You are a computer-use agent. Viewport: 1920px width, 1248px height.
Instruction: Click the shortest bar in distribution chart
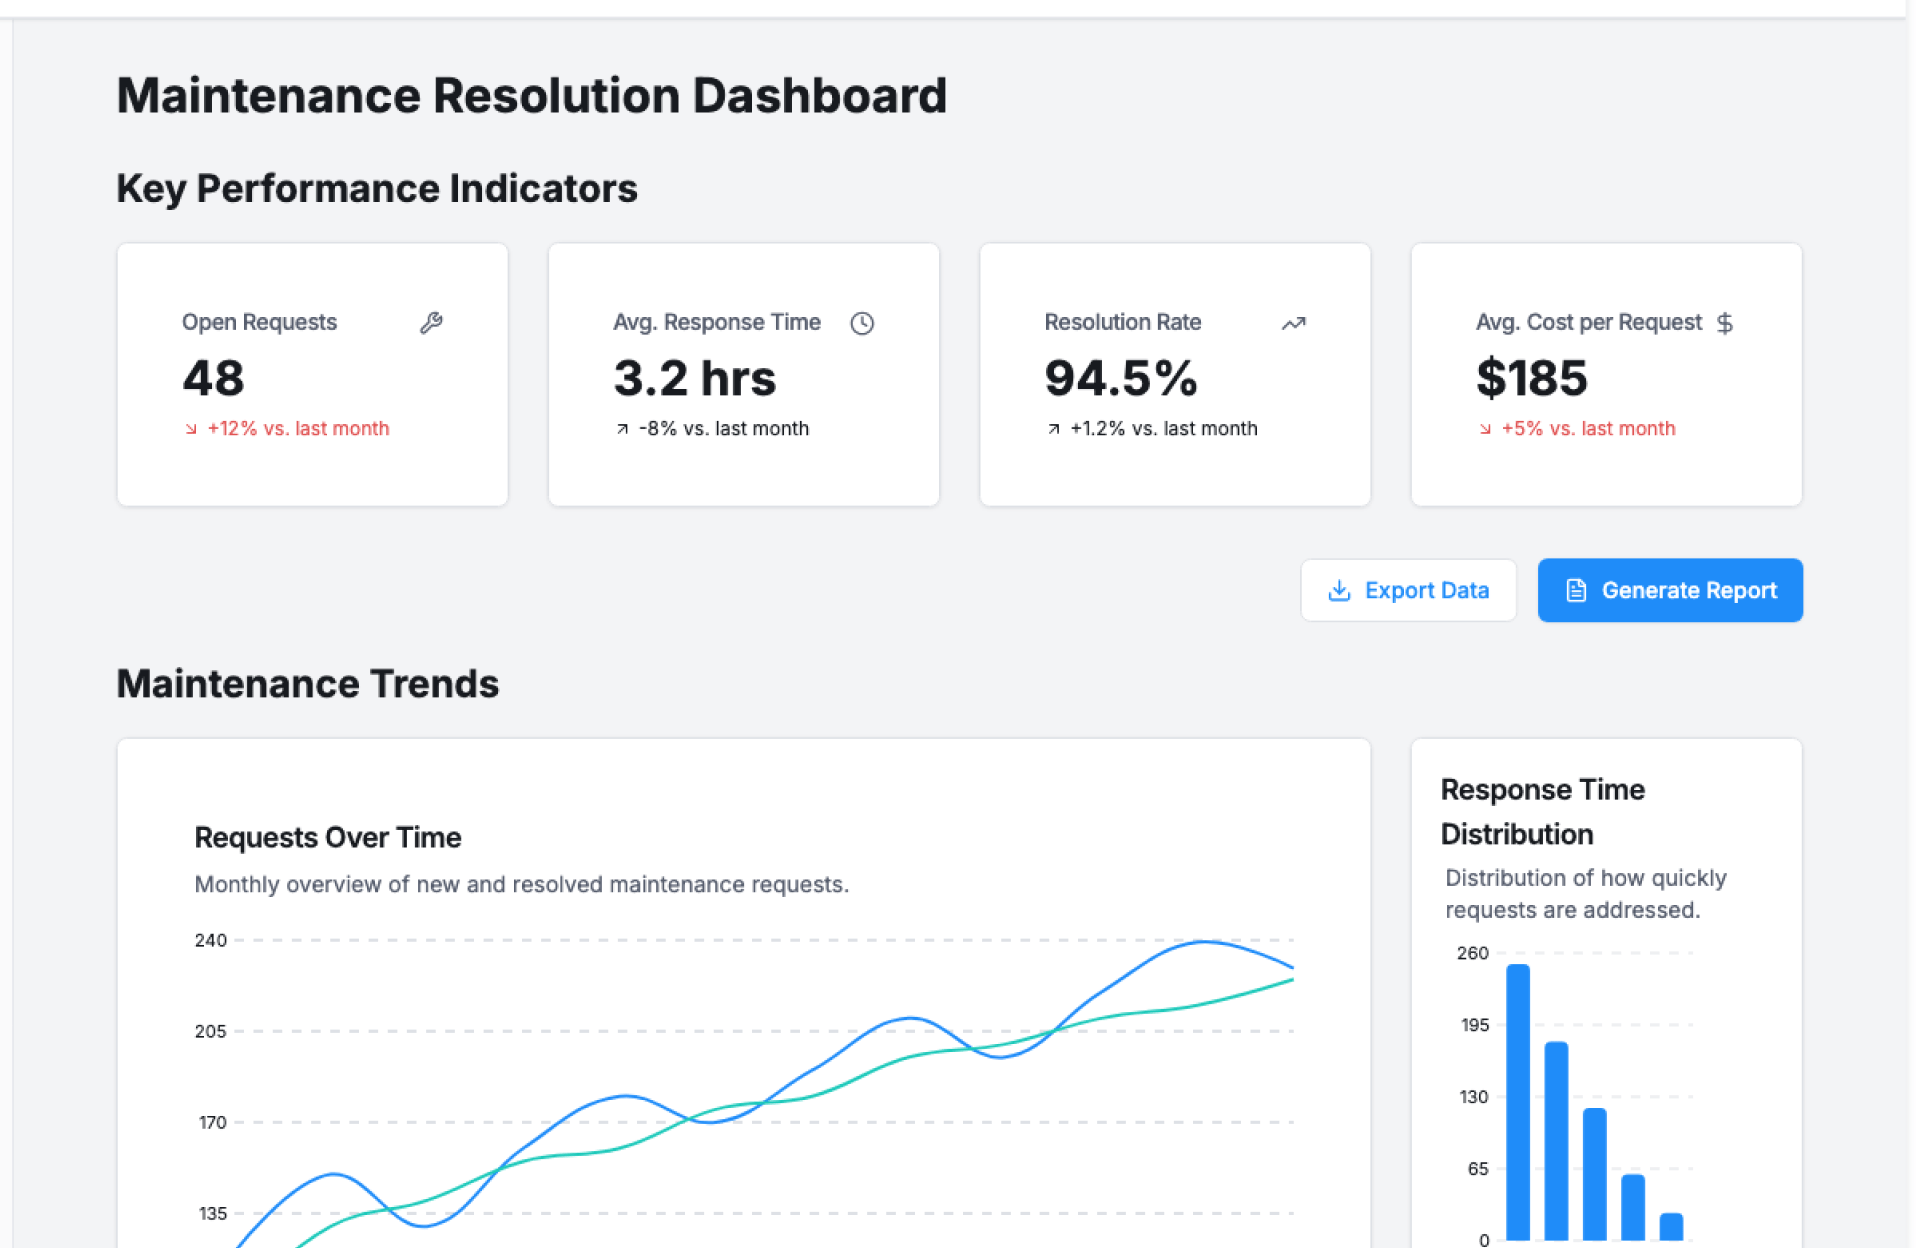tap(1671, 1227)
